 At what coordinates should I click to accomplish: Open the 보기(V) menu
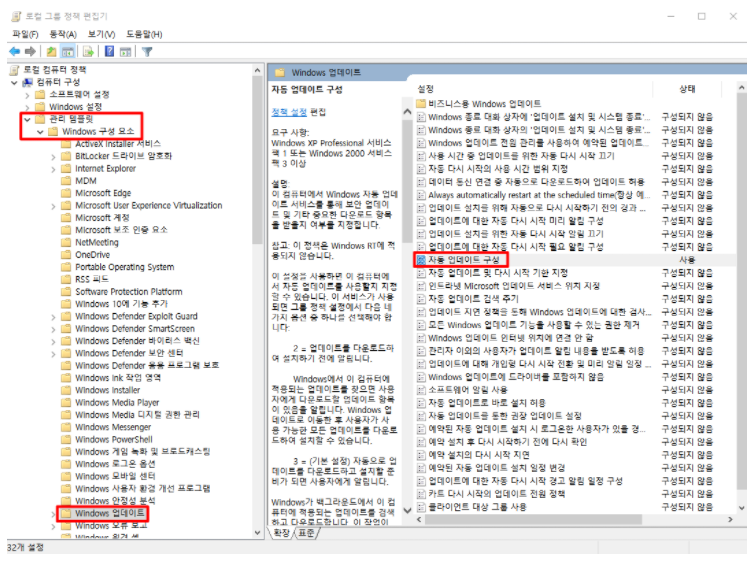(x=101, y=34)
